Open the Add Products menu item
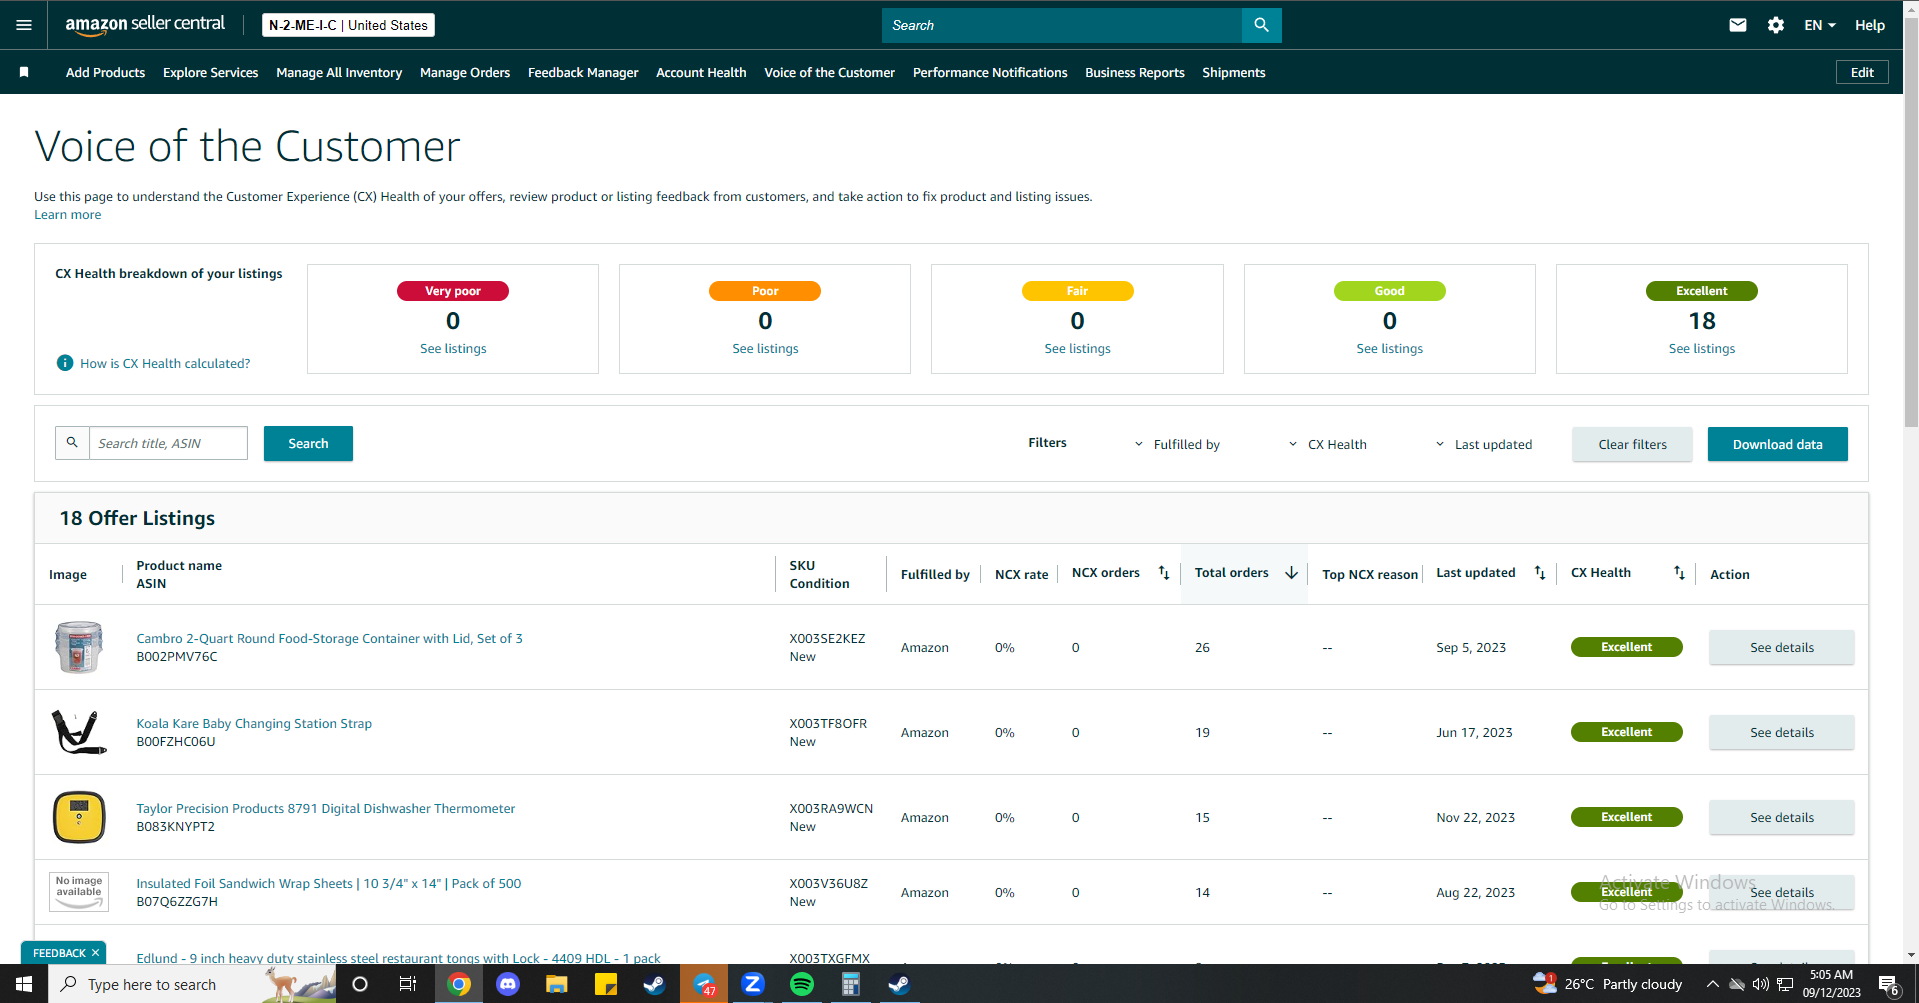This screenshot has height=1003, width=1919. [105, 72]
